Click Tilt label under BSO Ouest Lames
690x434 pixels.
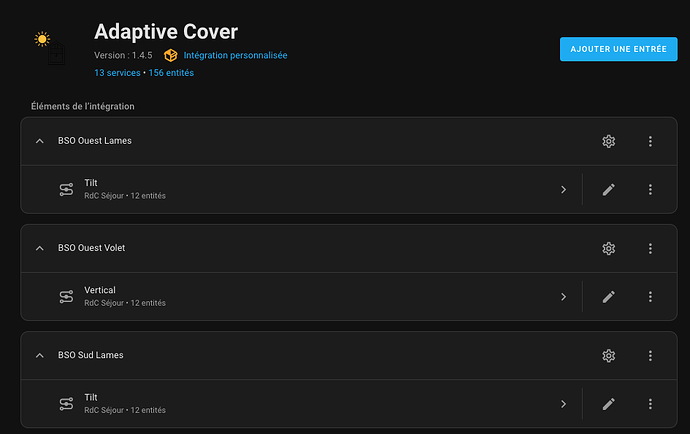(91, 183)
